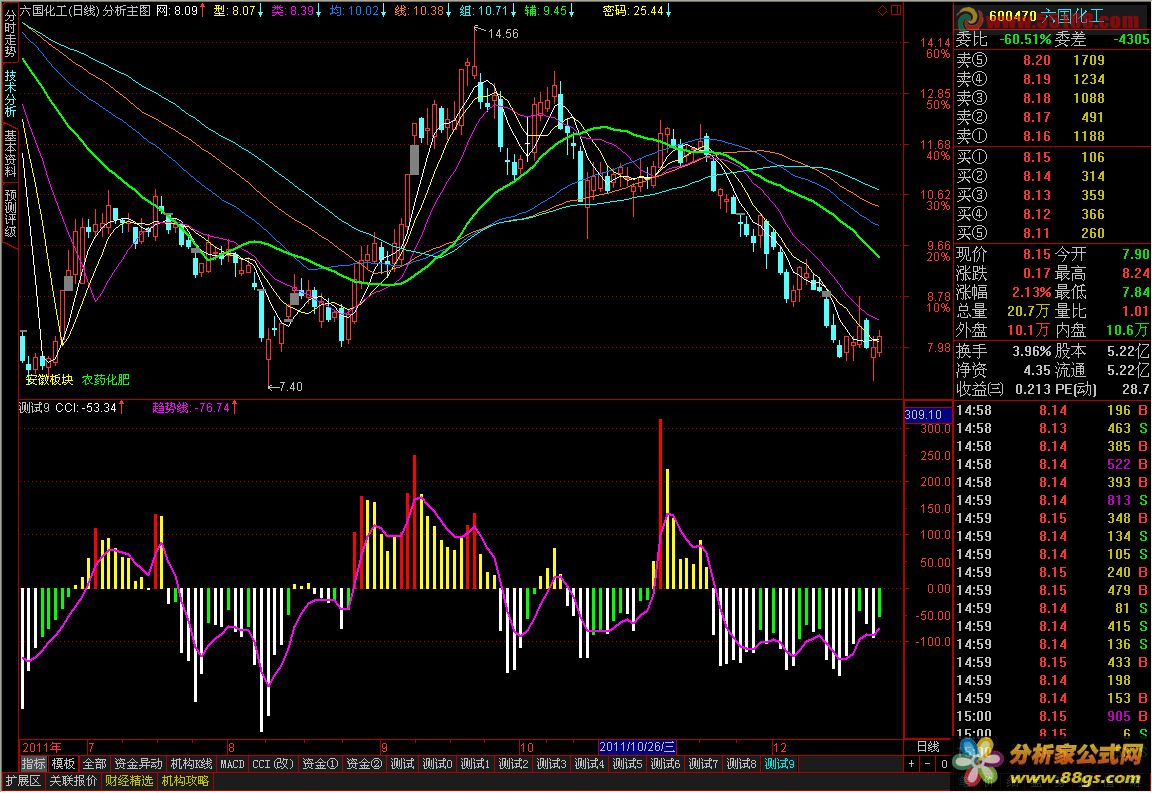This screenshot has height=793, width=1152.
Task: Switch to the 资金② indicator tab
Action: tap(364, 764)
